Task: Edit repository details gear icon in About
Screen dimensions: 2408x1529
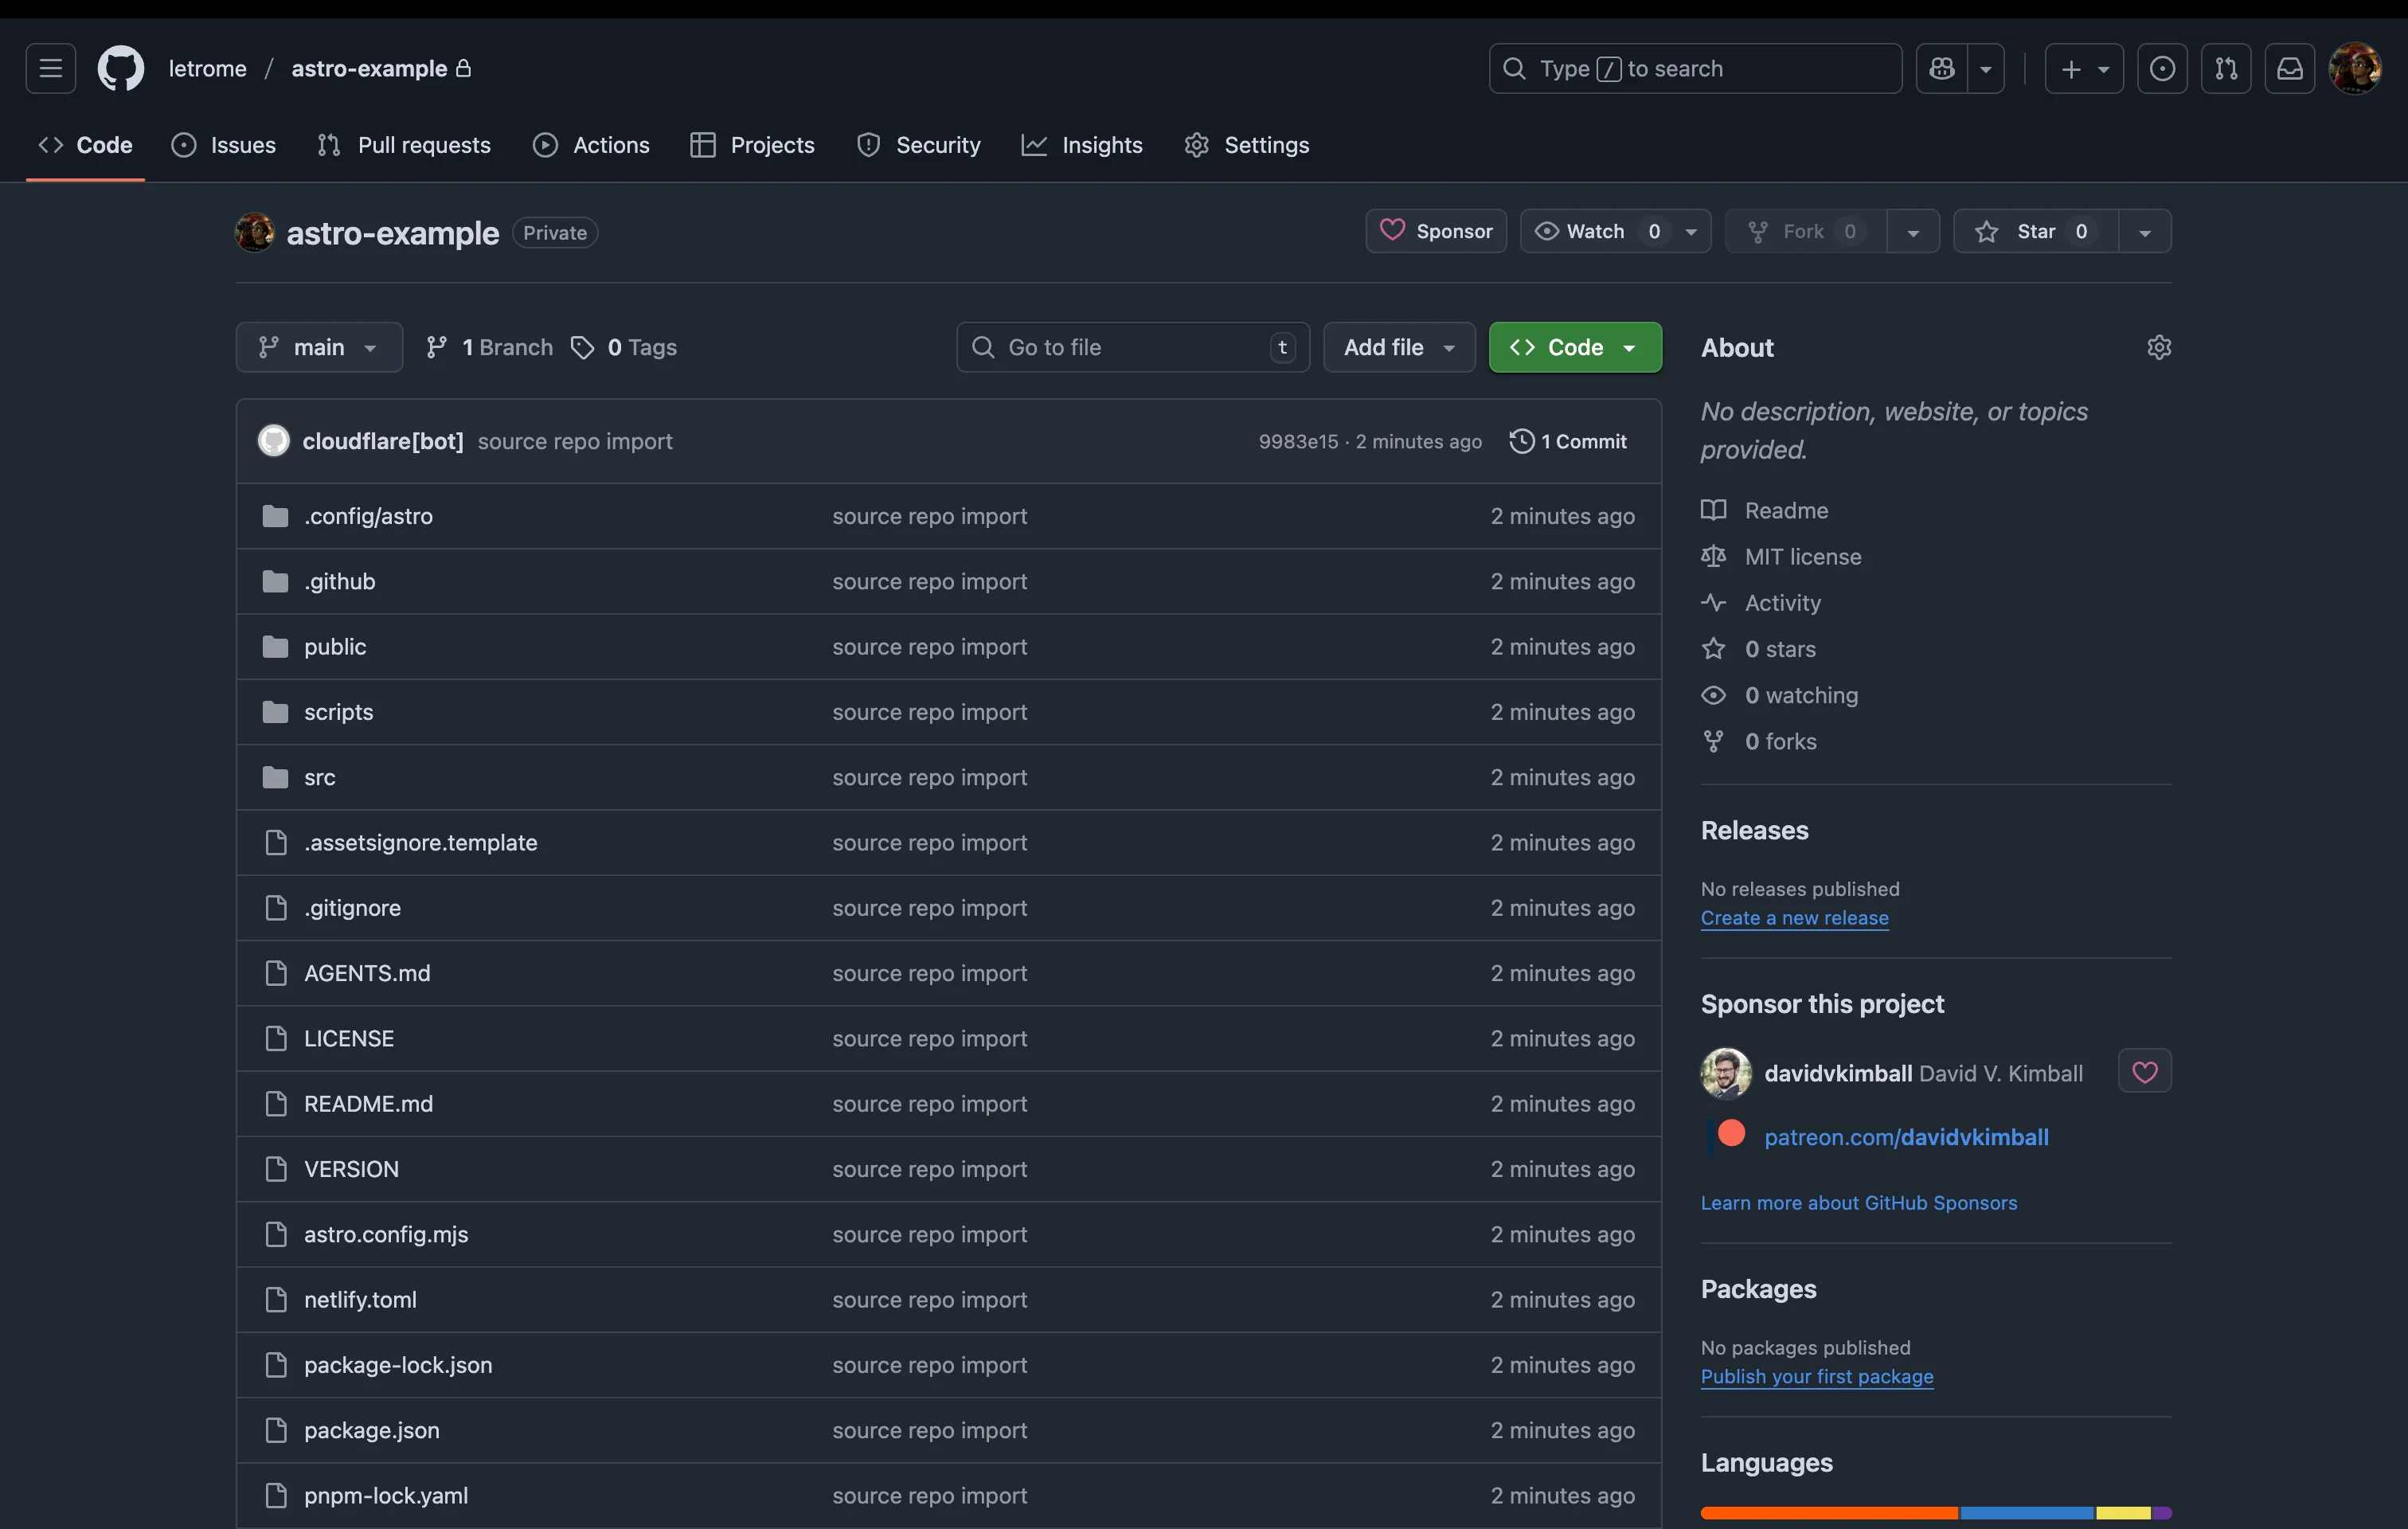Action: pos(2159,347)
